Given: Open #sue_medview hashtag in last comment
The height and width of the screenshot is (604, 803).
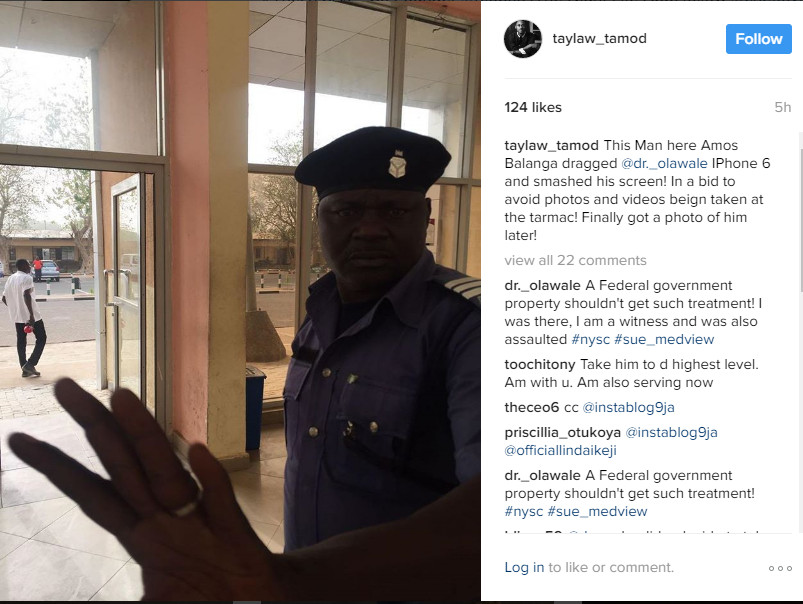Looking at the screenshot, I should pos(597,512).
